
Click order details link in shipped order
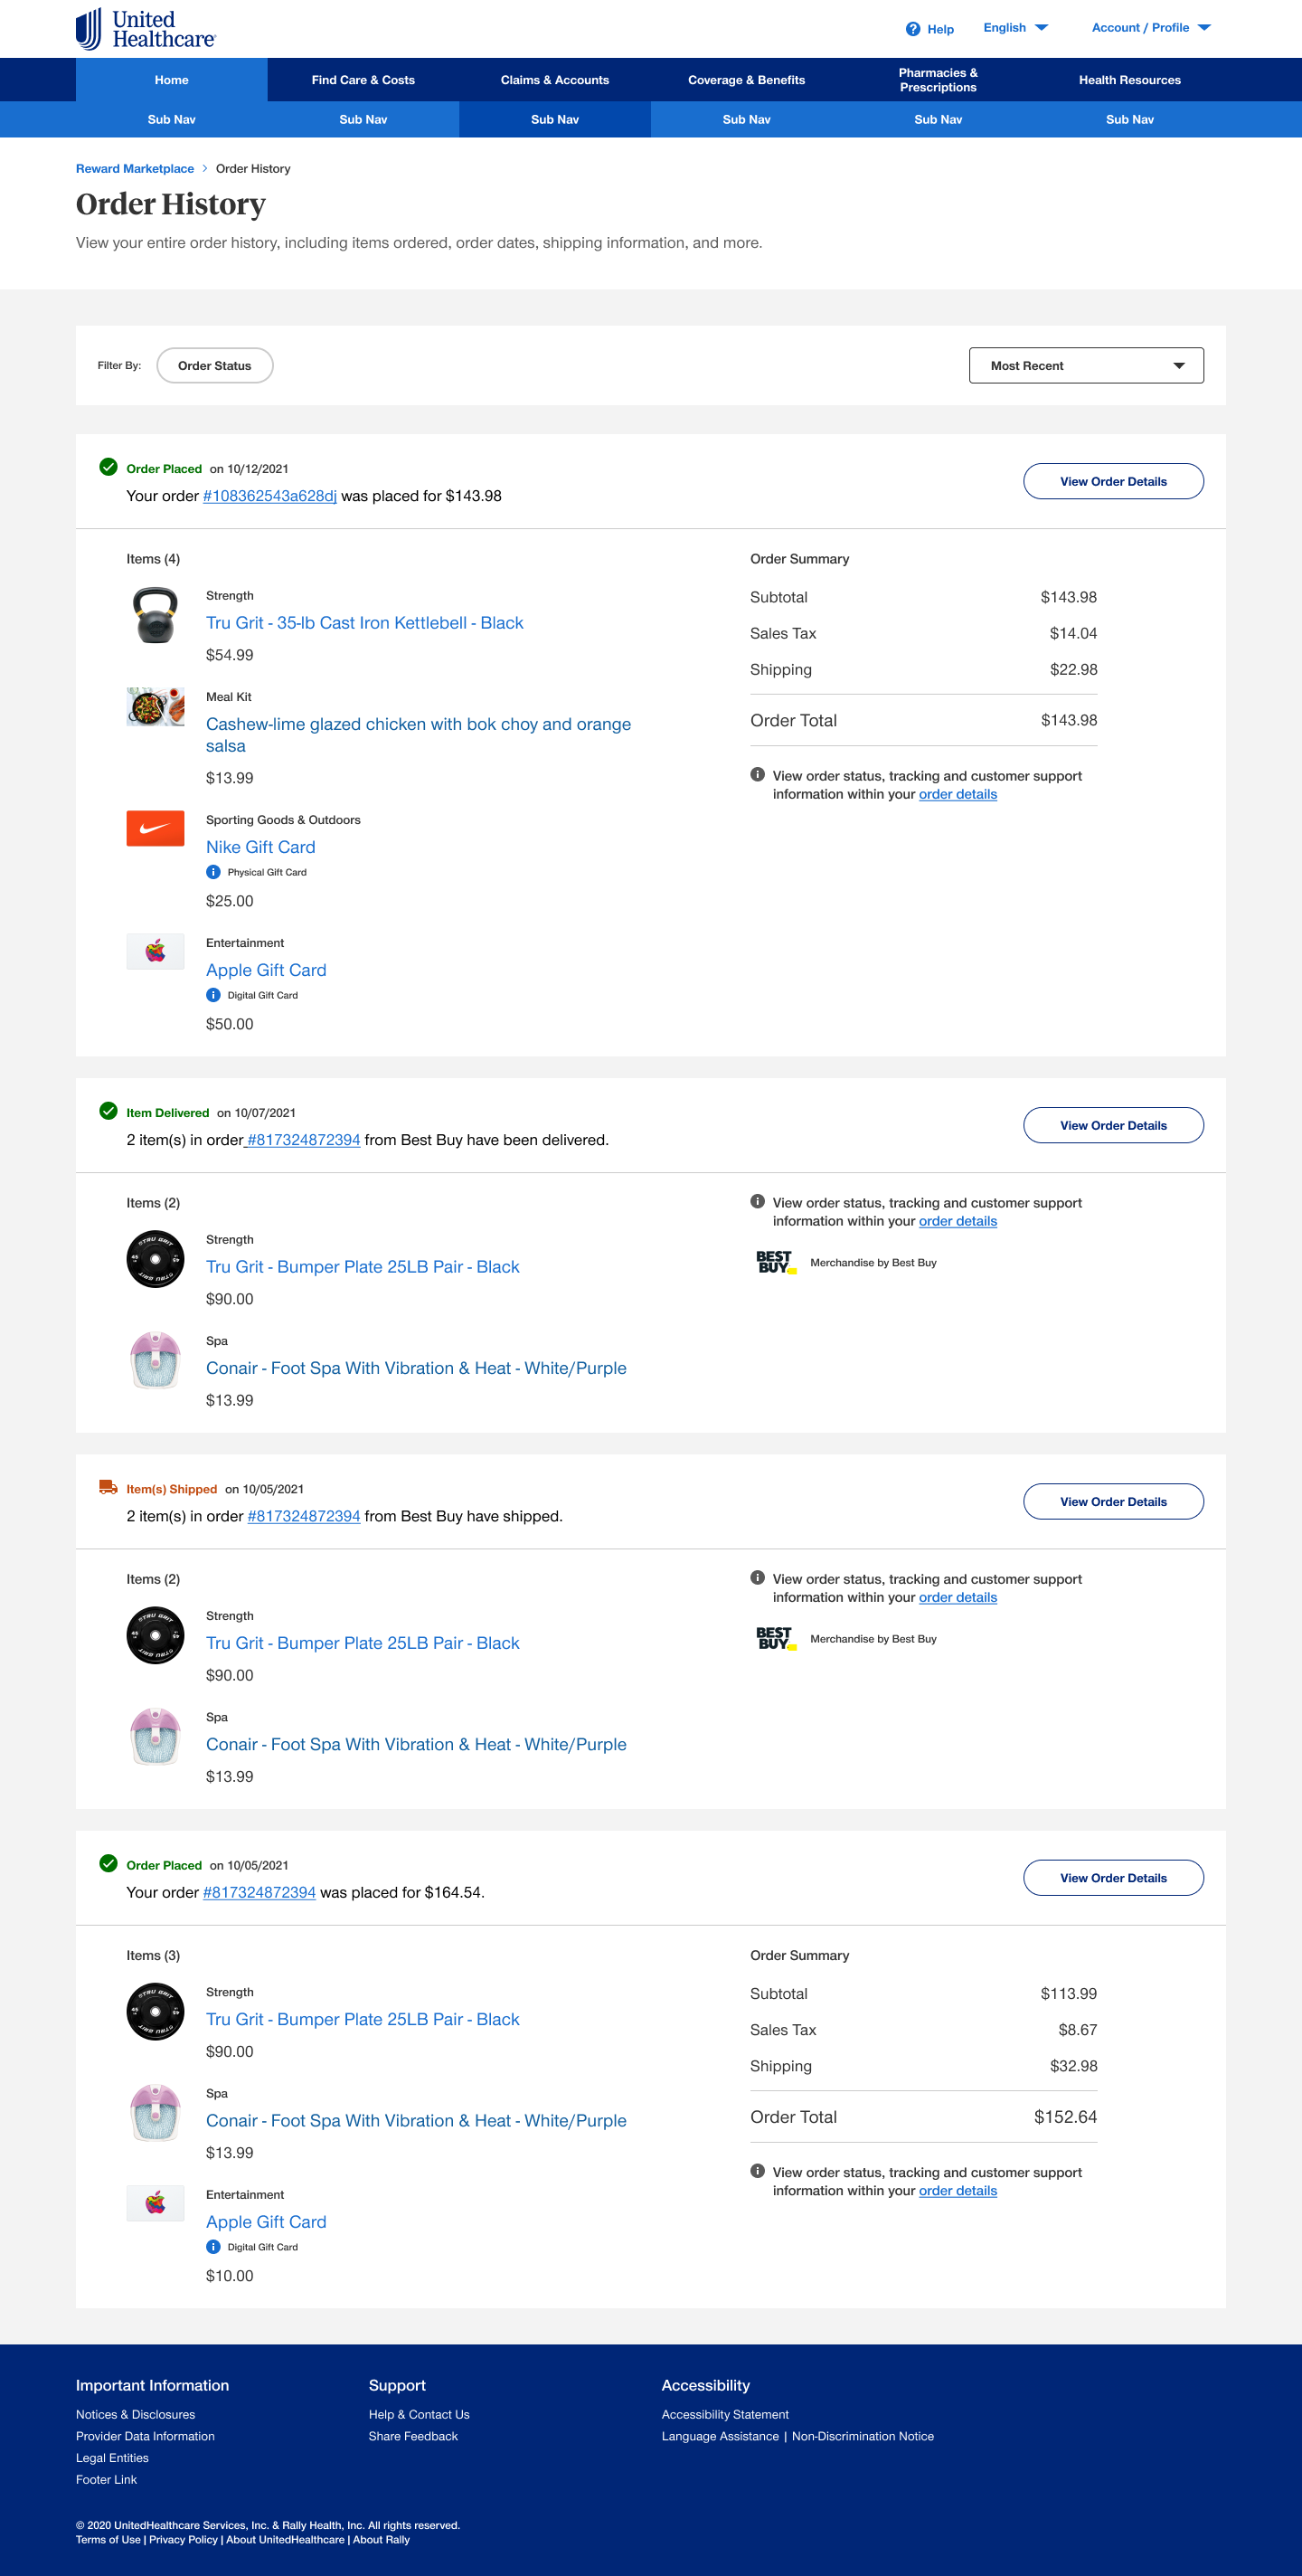(958, 1597)
